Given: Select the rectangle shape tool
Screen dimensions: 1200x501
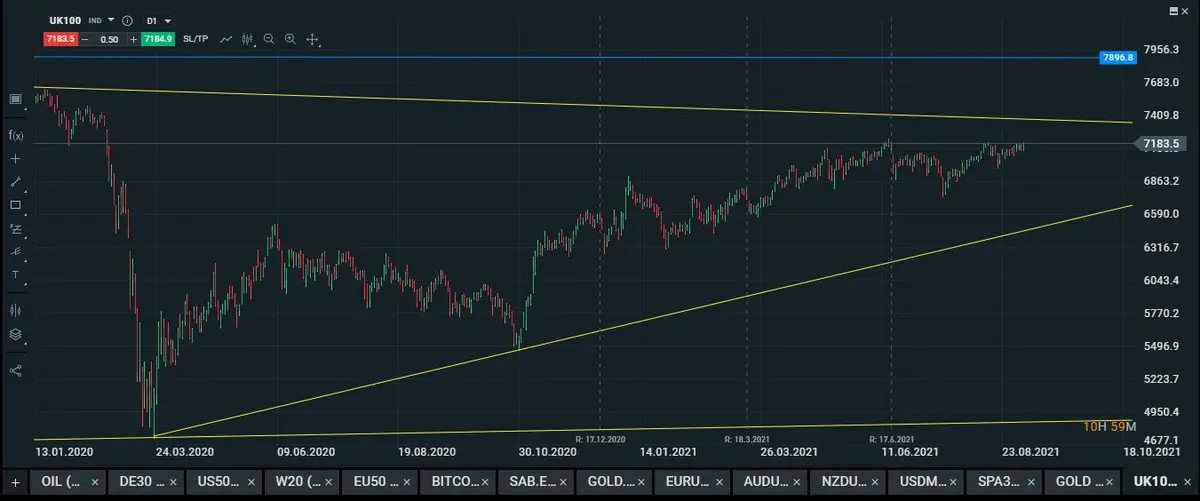Looking at the screenshot, I should (x=15, y=205).
